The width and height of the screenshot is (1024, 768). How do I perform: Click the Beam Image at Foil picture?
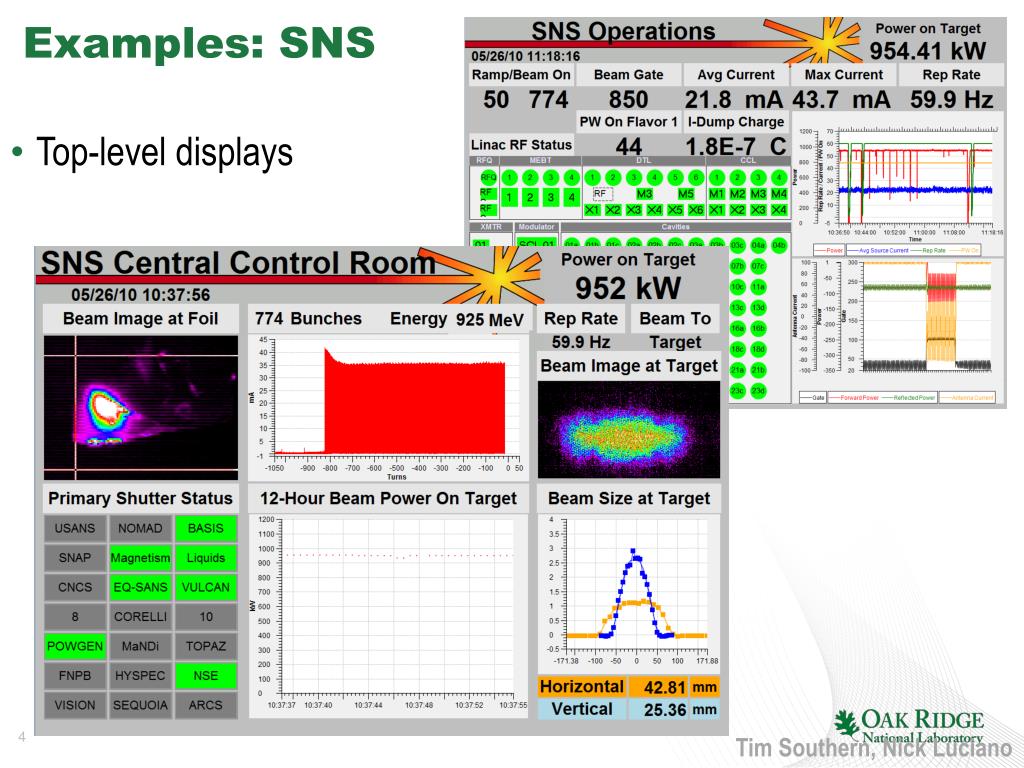141,408
